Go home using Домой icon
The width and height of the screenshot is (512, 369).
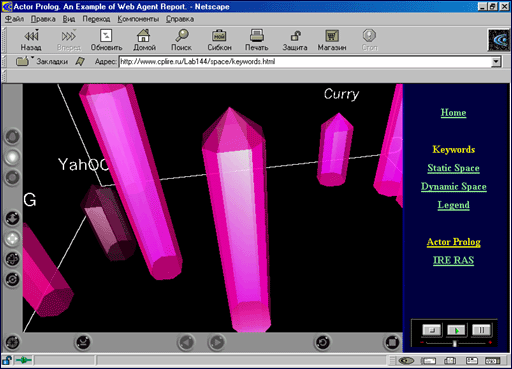[144, 40]
